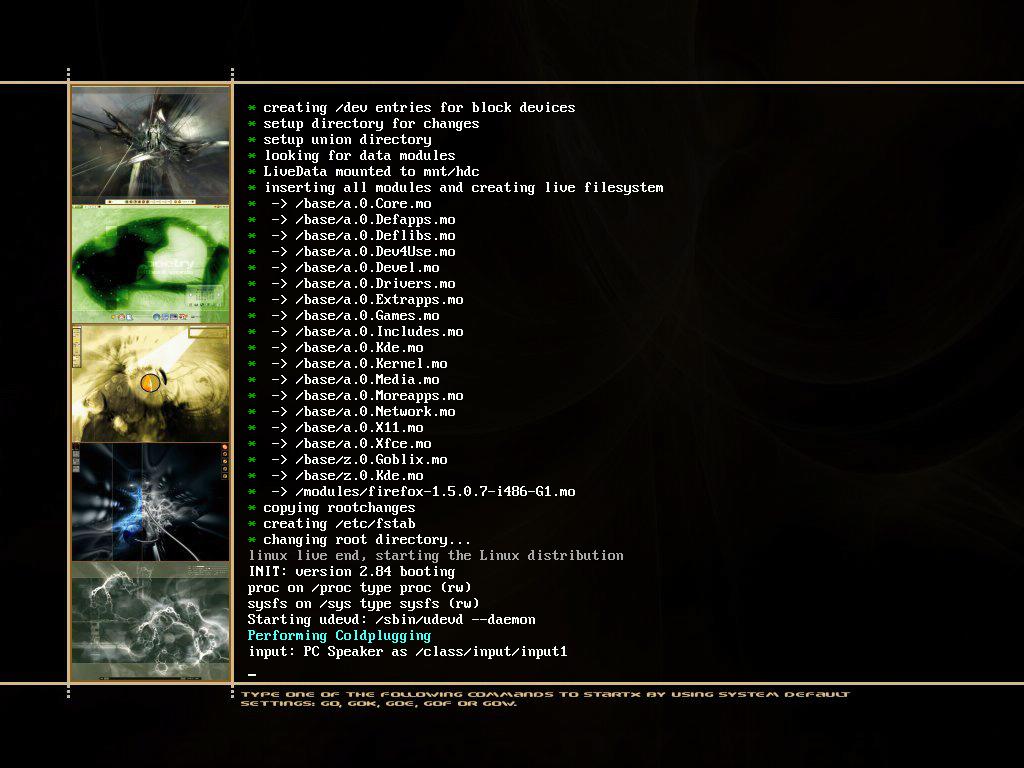
Task: Select 'LiveData mounted to mnt/hdc' line
Action: pos(363,172)
